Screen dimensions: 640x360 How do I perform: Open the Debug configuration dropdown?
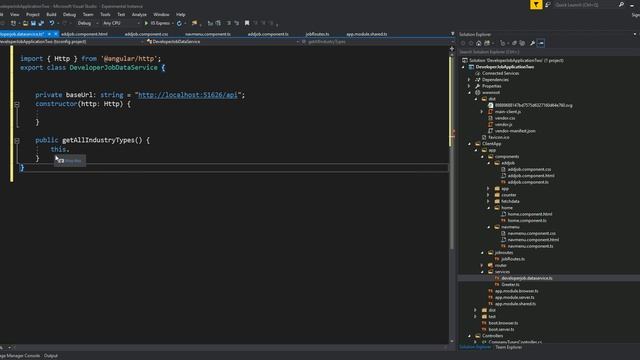[87, 23]
